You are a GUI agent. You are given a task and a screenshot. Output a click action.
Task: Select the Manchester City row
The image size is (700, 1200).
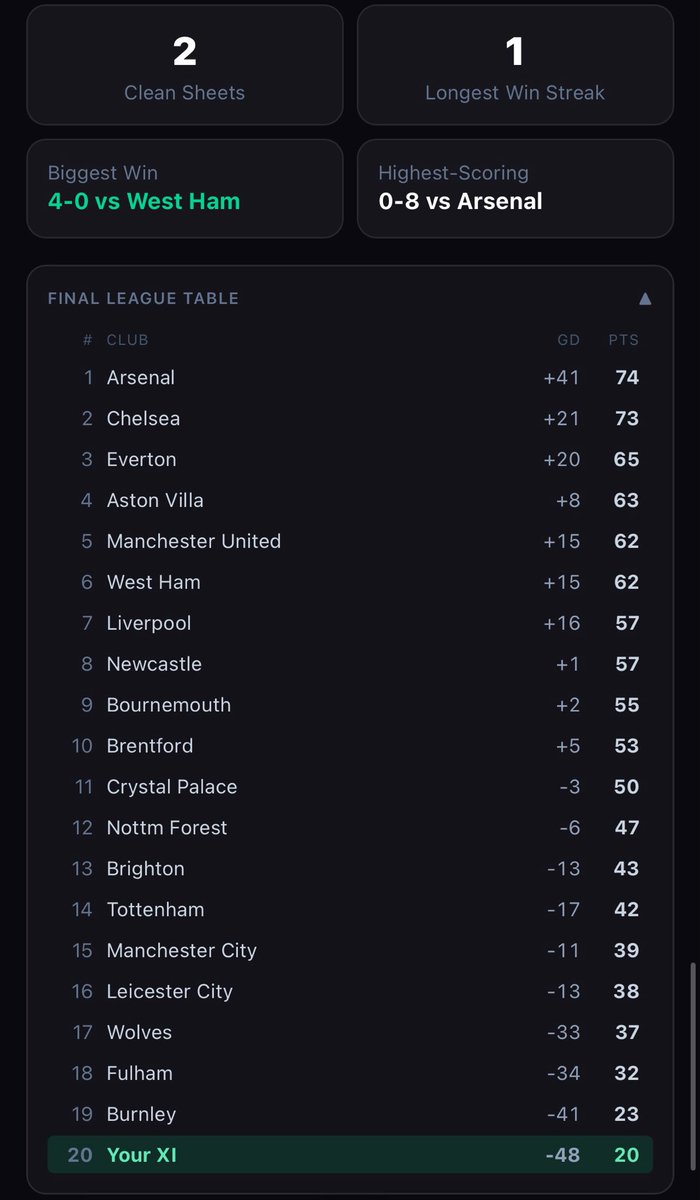click(350, 950)
